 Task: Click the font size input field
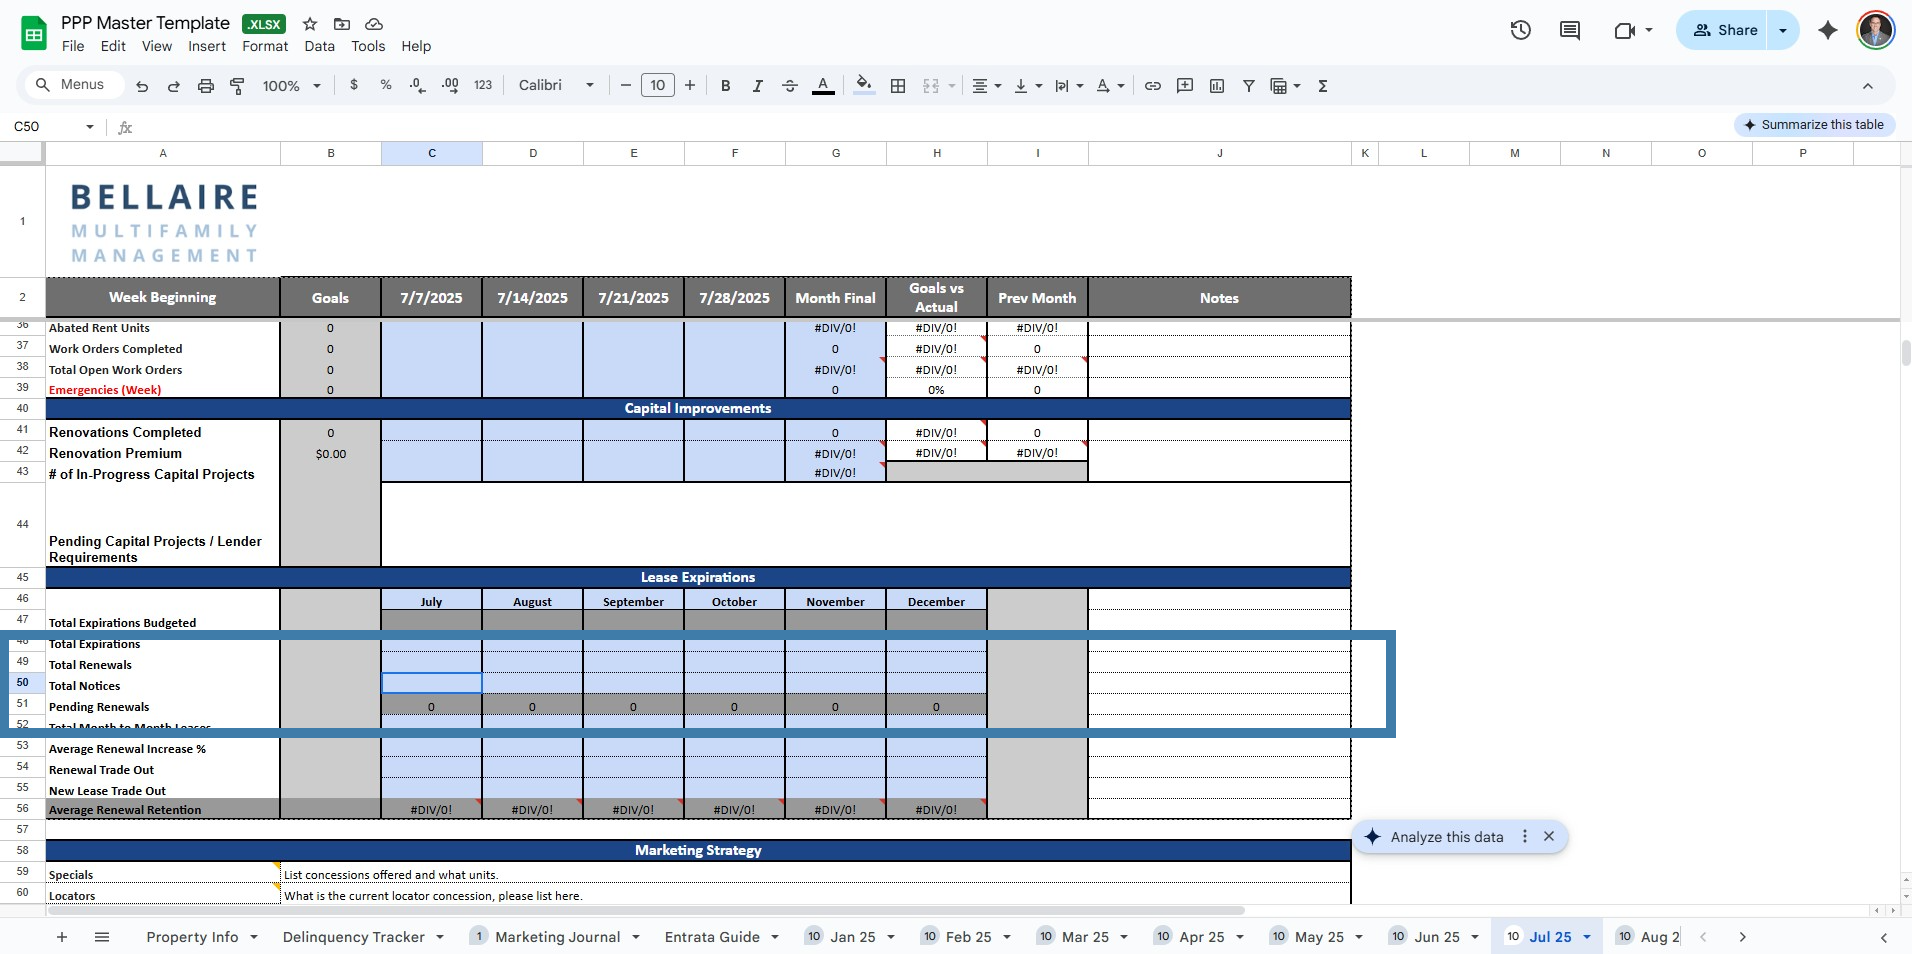coord(657,86)
